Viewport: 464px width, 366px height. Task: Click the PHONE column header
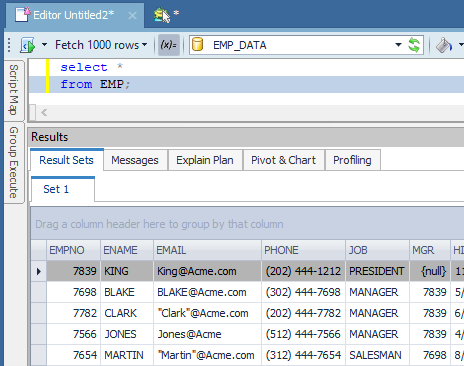303,250
